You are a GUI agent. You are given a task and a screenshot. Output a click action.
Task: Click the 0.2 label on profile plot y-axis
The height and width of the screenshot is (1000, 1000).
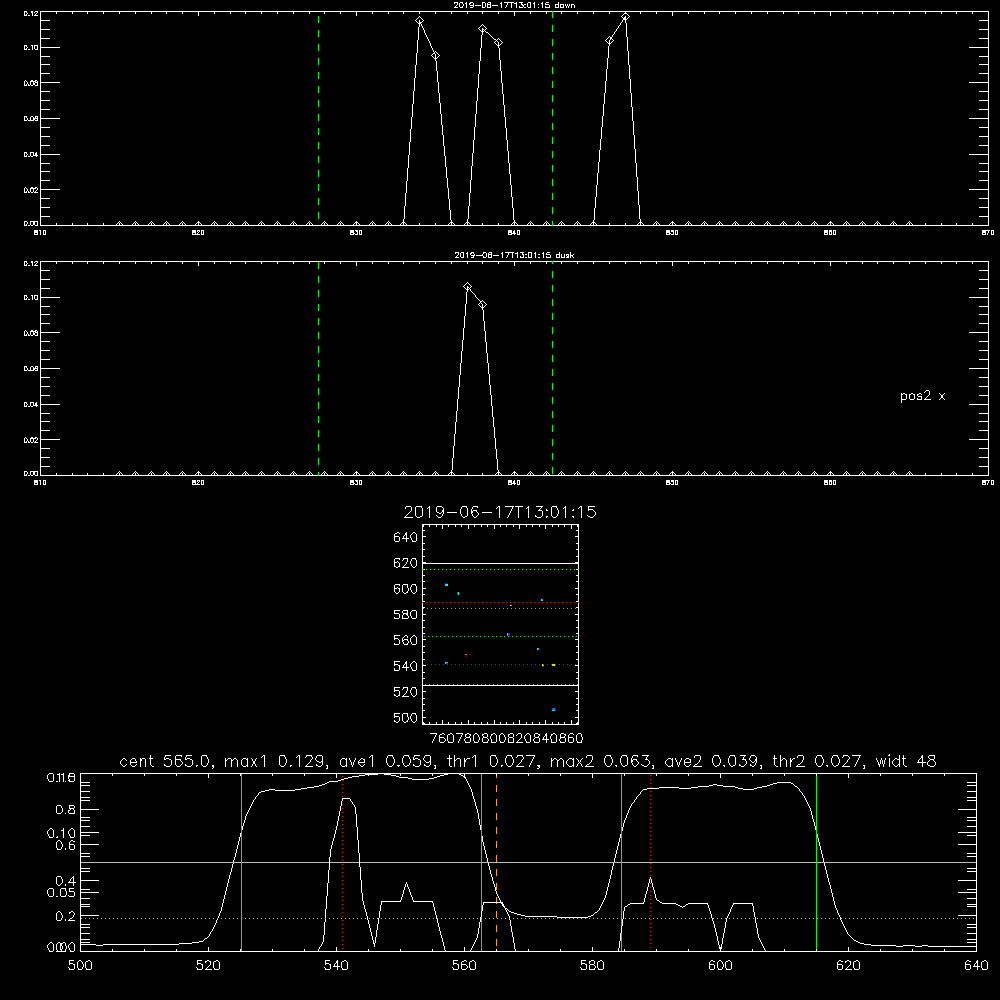point(66,916)
